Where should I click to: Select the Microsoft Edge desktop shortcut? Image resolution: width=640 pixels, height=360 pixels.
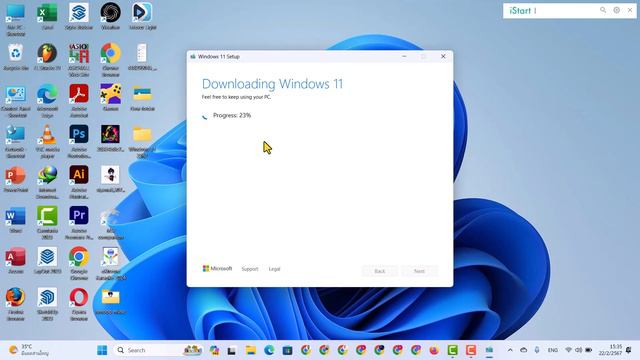(47, 101)
